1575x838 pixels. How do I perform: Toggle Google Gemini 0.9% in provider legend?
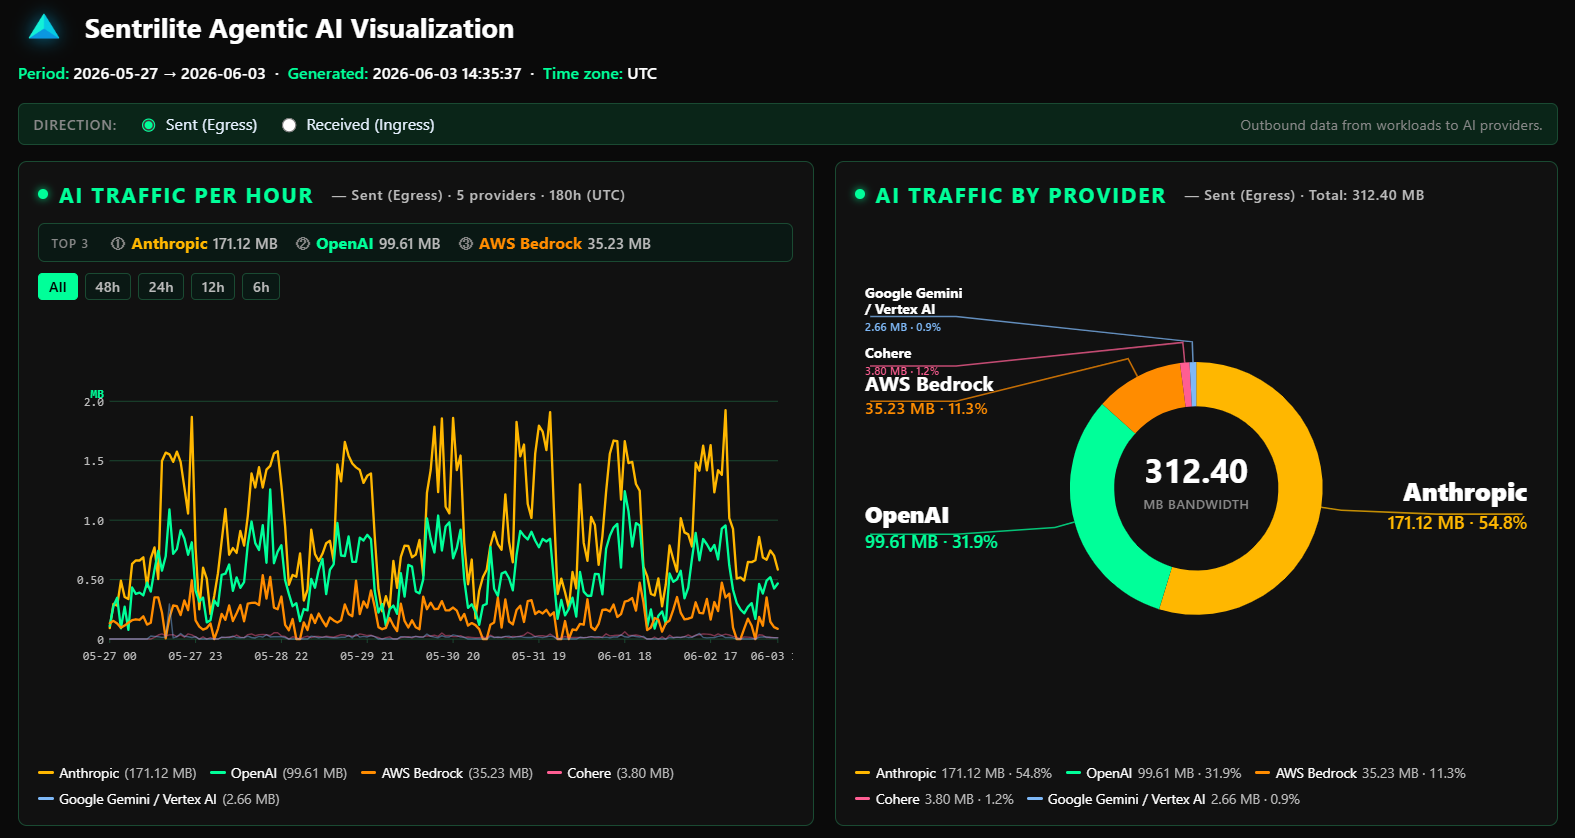1163,799
